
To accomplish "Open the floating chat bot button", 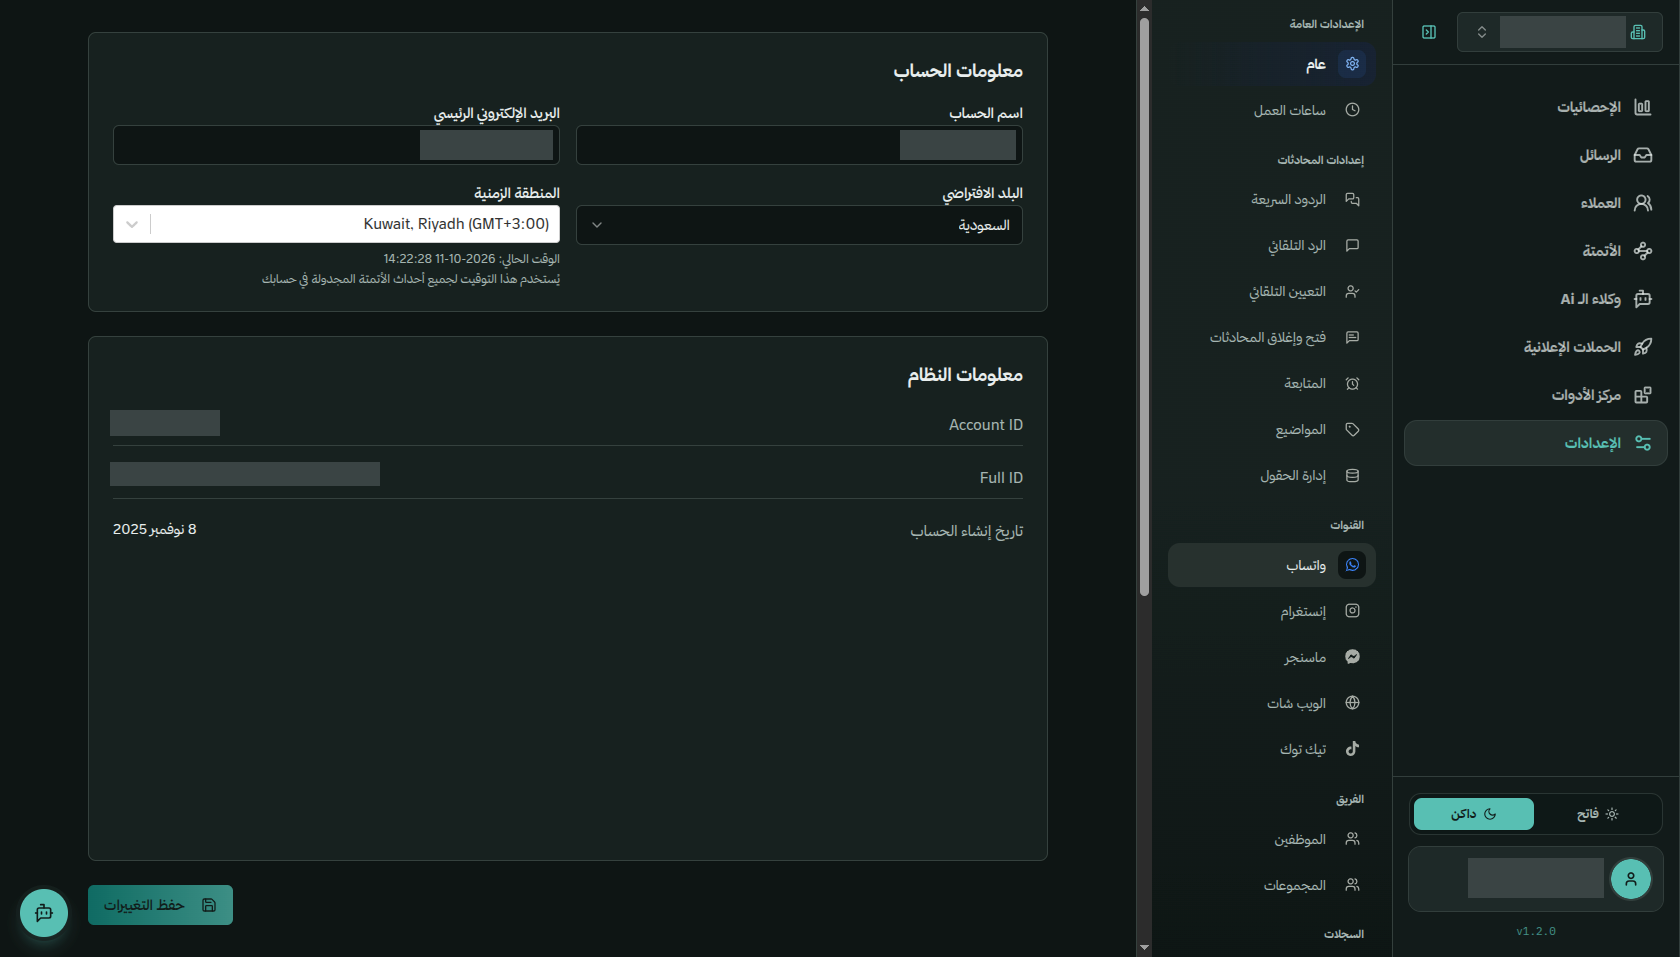I will coord(44,913).
